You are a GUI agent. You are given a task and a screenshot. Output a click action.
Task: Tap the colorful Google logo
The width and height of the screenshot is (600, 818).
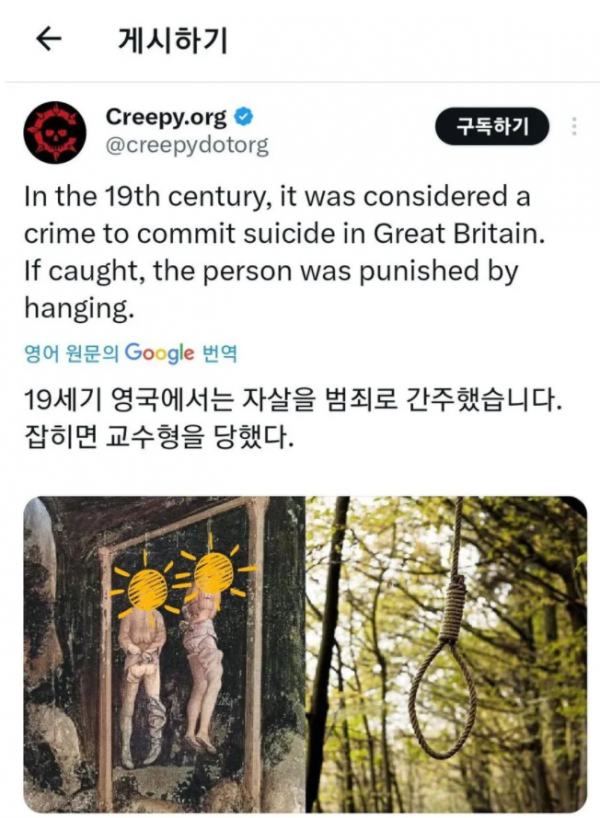160,353
